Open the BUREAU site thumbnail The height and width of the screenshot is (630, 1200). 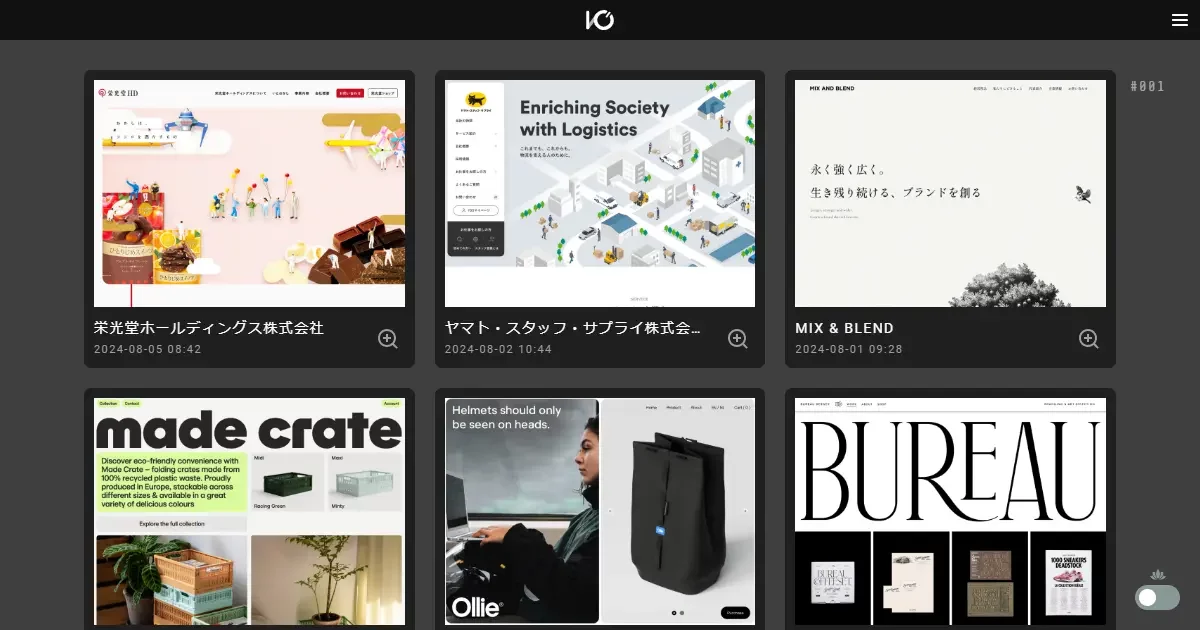click(x=950, y=511)
